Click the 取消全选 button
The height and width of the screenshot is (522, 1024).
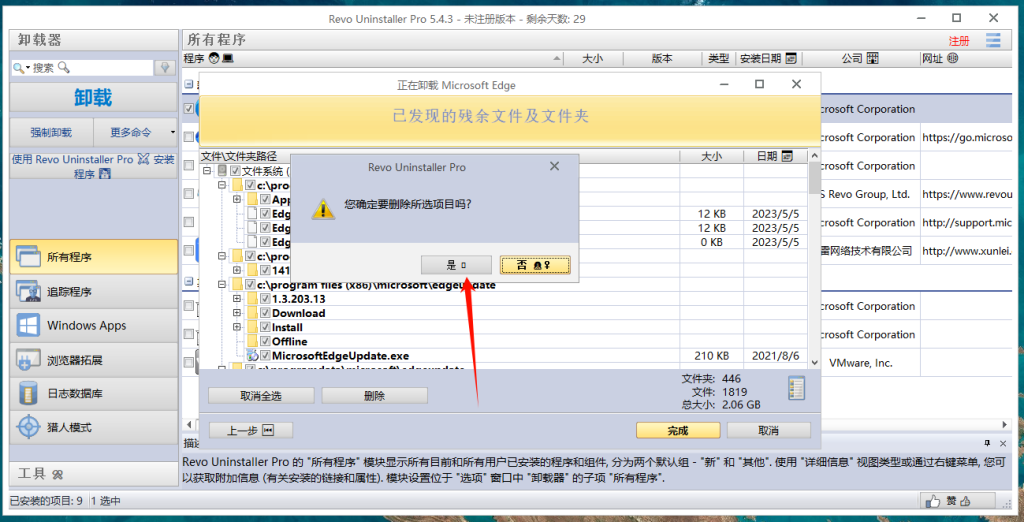point(261,396)
